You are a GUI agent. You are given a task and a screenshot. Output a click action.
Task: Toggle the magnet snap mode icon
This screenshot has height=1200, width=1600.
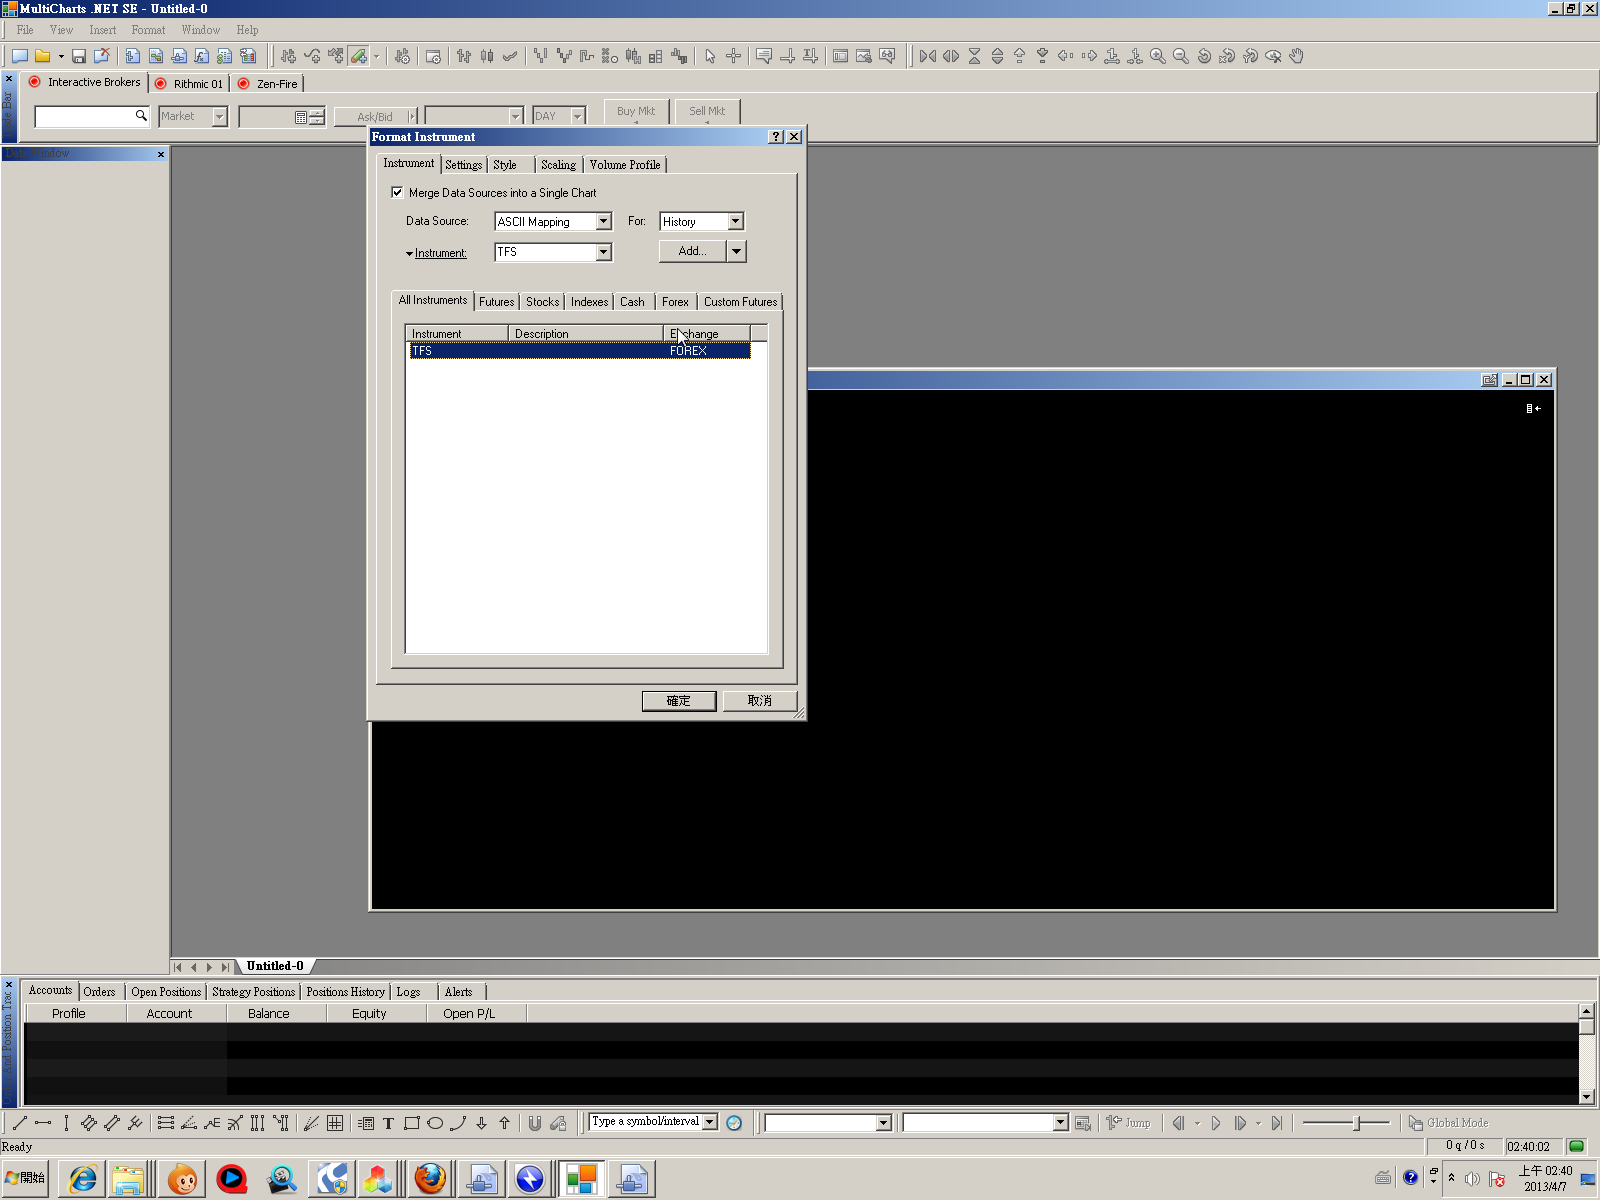pyautogui.click(x=535, y=1123)
